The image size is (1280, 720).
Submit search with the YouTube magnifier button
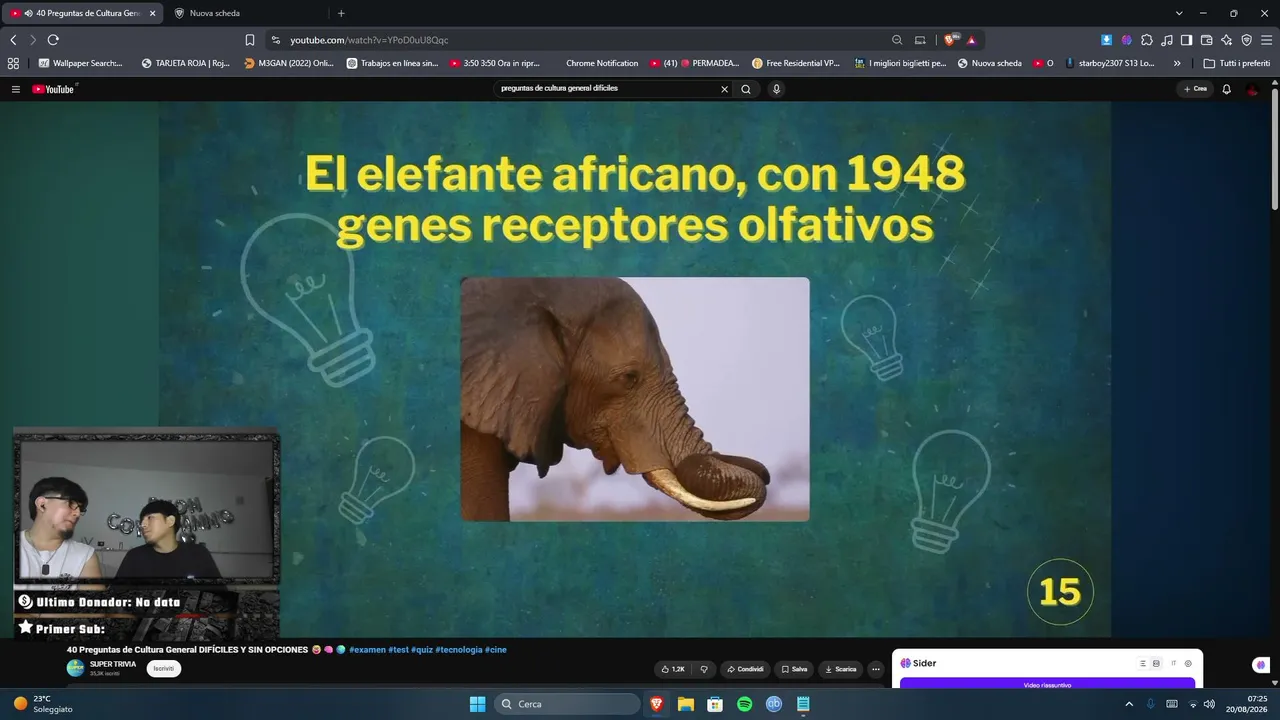pyautogui.click(x=746, y=89)
